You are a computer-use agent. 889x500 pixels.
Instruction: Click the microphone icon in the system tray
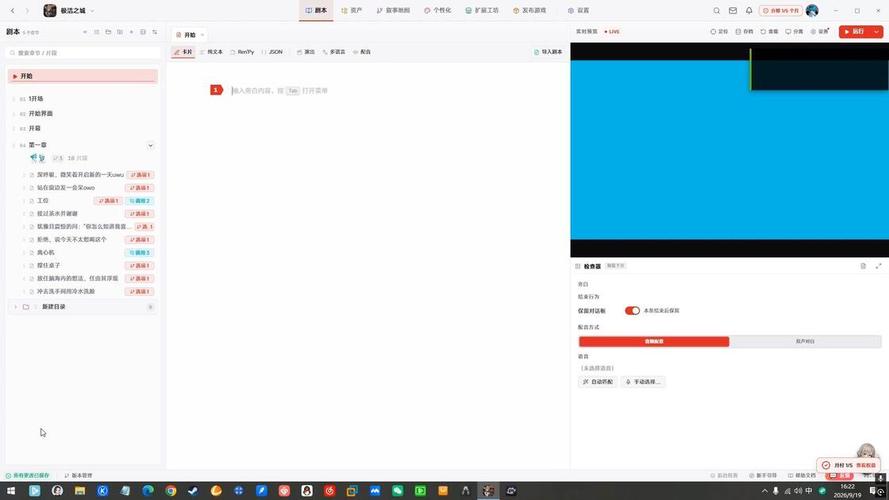[x=776, y=491]
